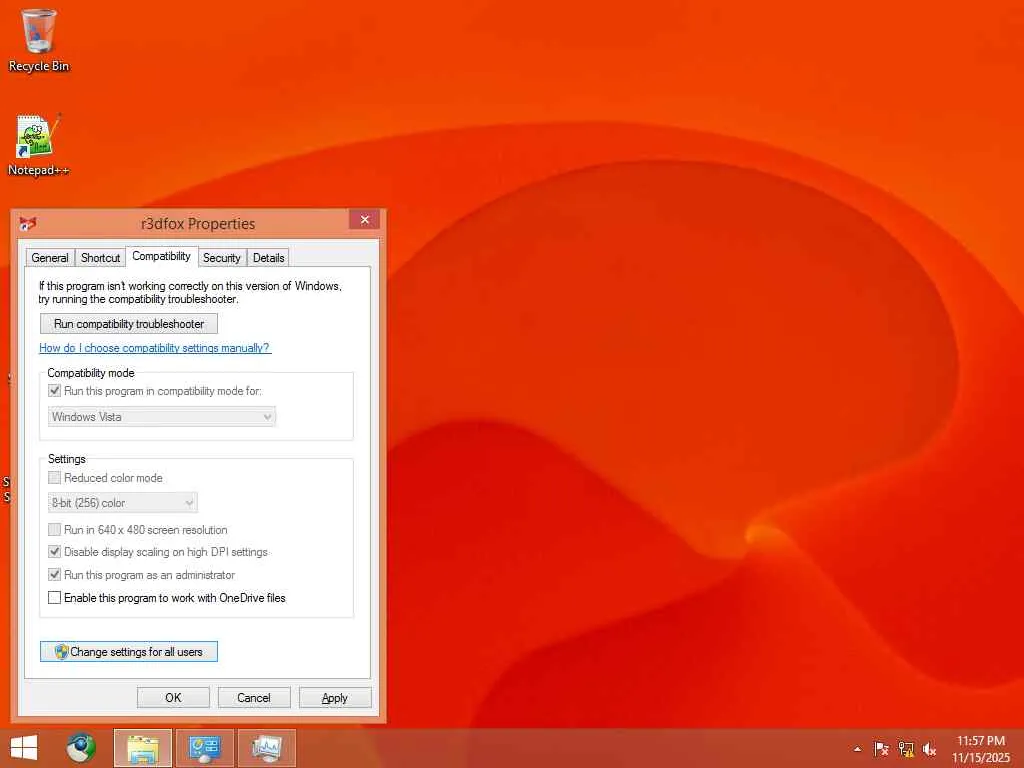Image resolution: width=1024 pixels, height=768 pixels.
Task: Toggle the Reduced color mode checkbox
Action: (x=55, y=478)
